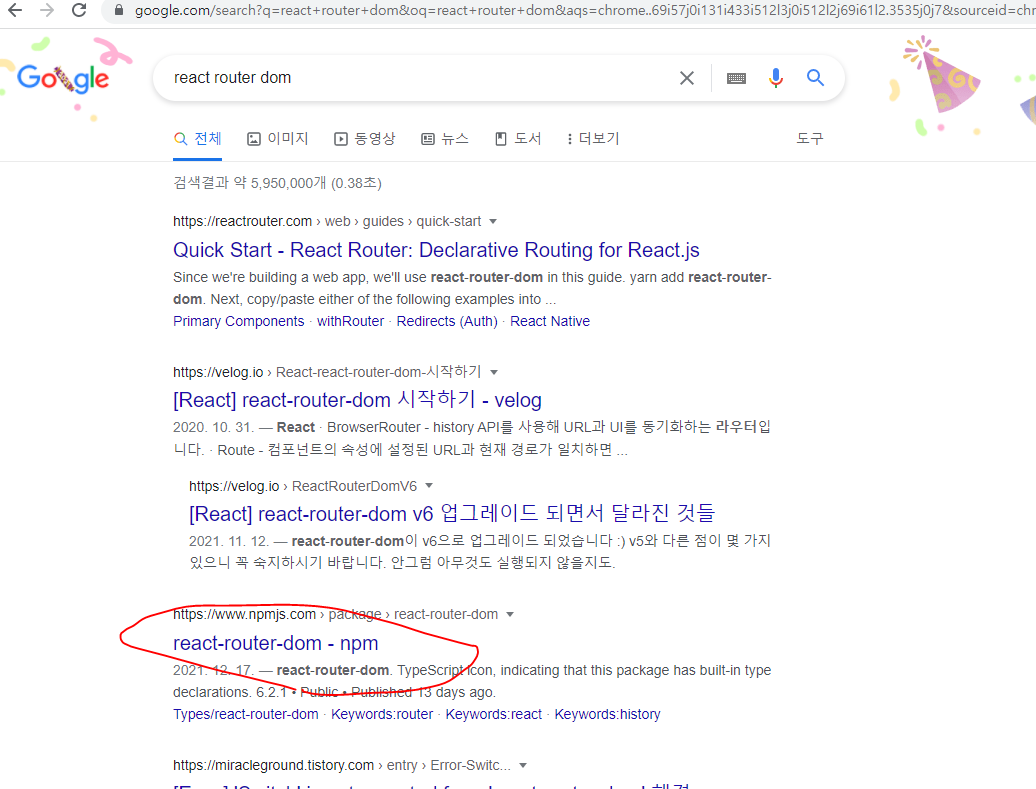Open Types/react-router-dom sitelink
The height and width of the screenshot is (789, 1036).
click(x=246, y=714)
